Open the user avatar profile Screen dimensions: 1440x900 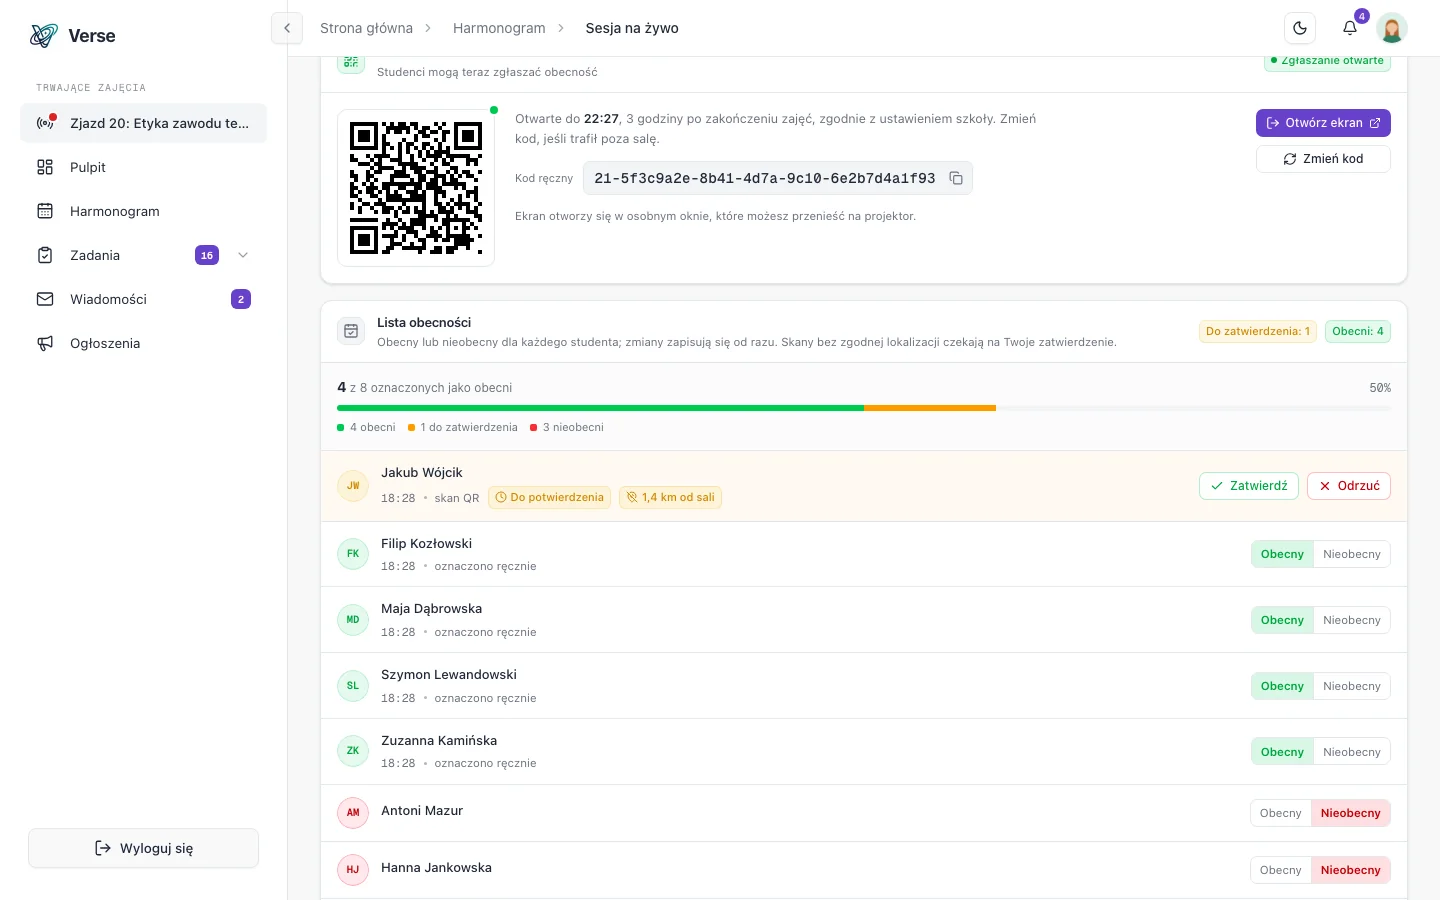tap(1392, 28)
